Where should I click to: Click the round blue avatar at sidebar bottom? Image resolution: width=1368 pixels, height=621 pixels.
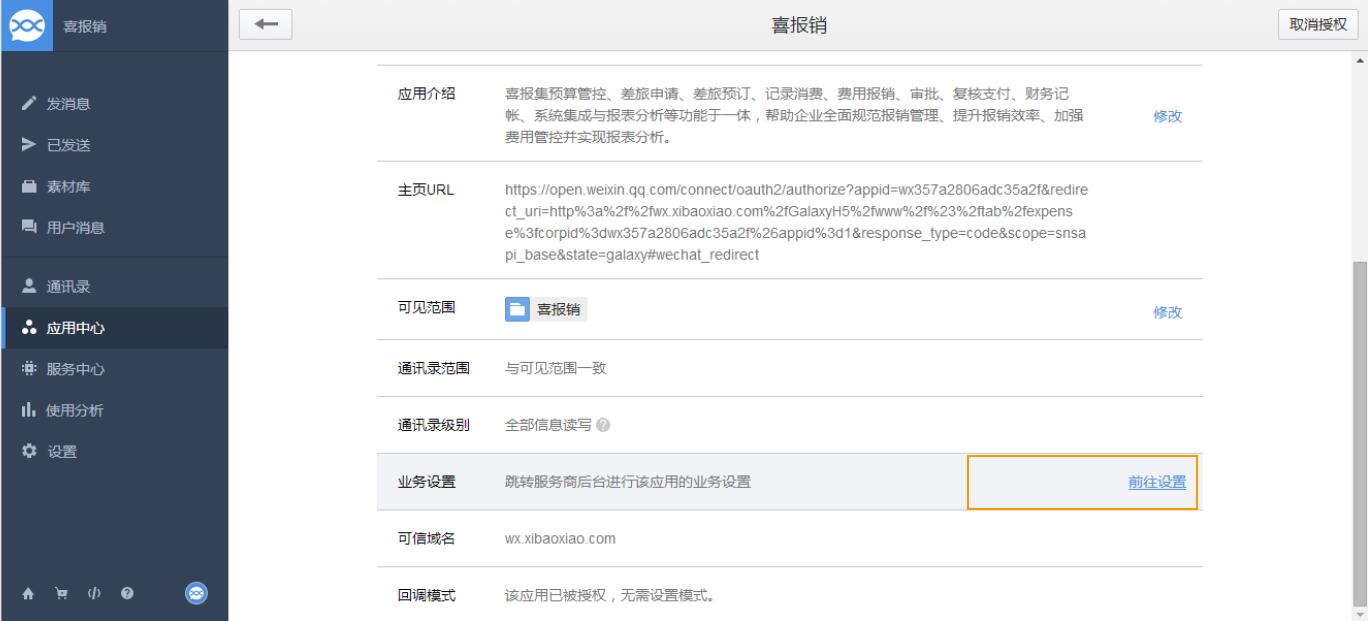(197, 593)
